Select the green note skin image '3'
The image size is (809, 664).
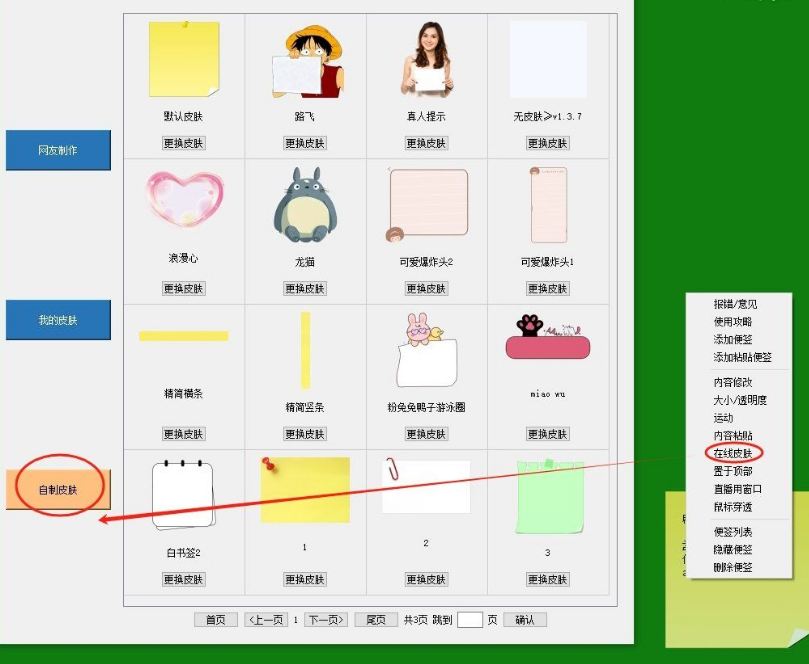pyautogui.click(x=547, y=497)
